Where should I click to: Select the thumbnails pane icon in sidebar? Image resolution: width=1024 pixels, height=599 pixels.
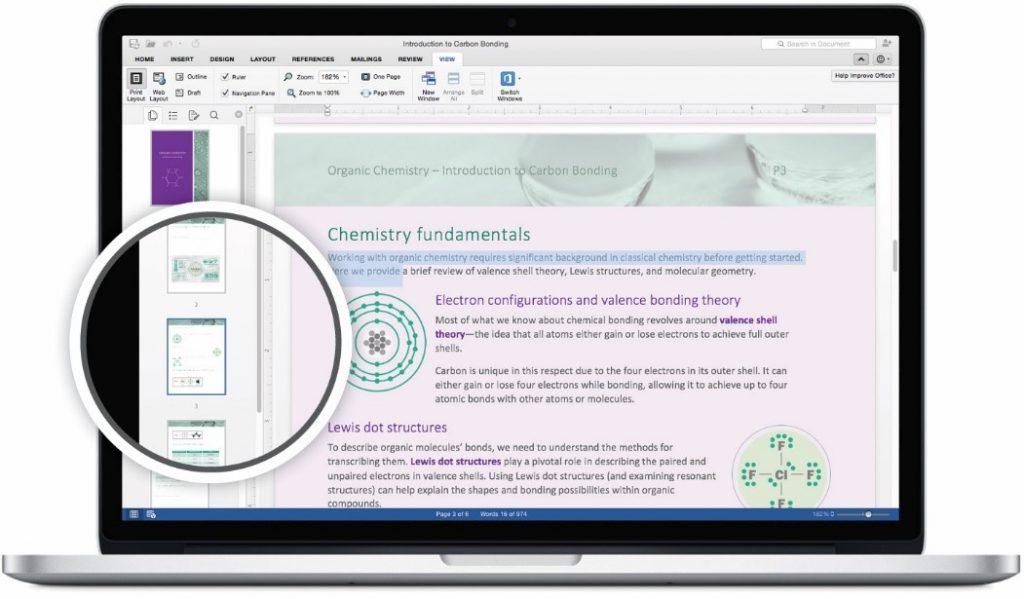(153, 115)
